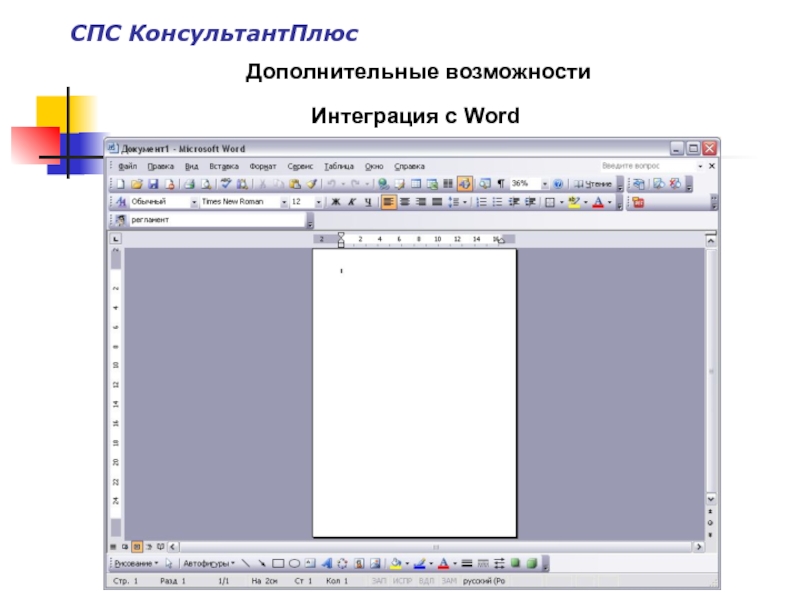Image resolution: width=800 pixels, height=600 pixels.
Task: Run the spelling check icon
Action: click(226, 184)
